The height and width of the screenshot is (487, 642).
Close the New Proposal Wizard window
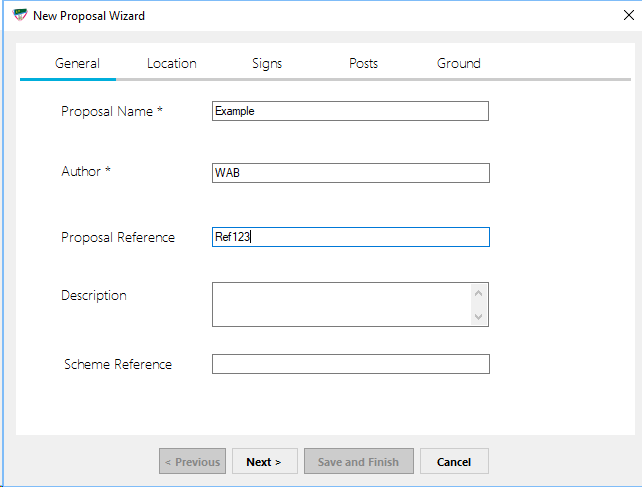coord(627,15)
